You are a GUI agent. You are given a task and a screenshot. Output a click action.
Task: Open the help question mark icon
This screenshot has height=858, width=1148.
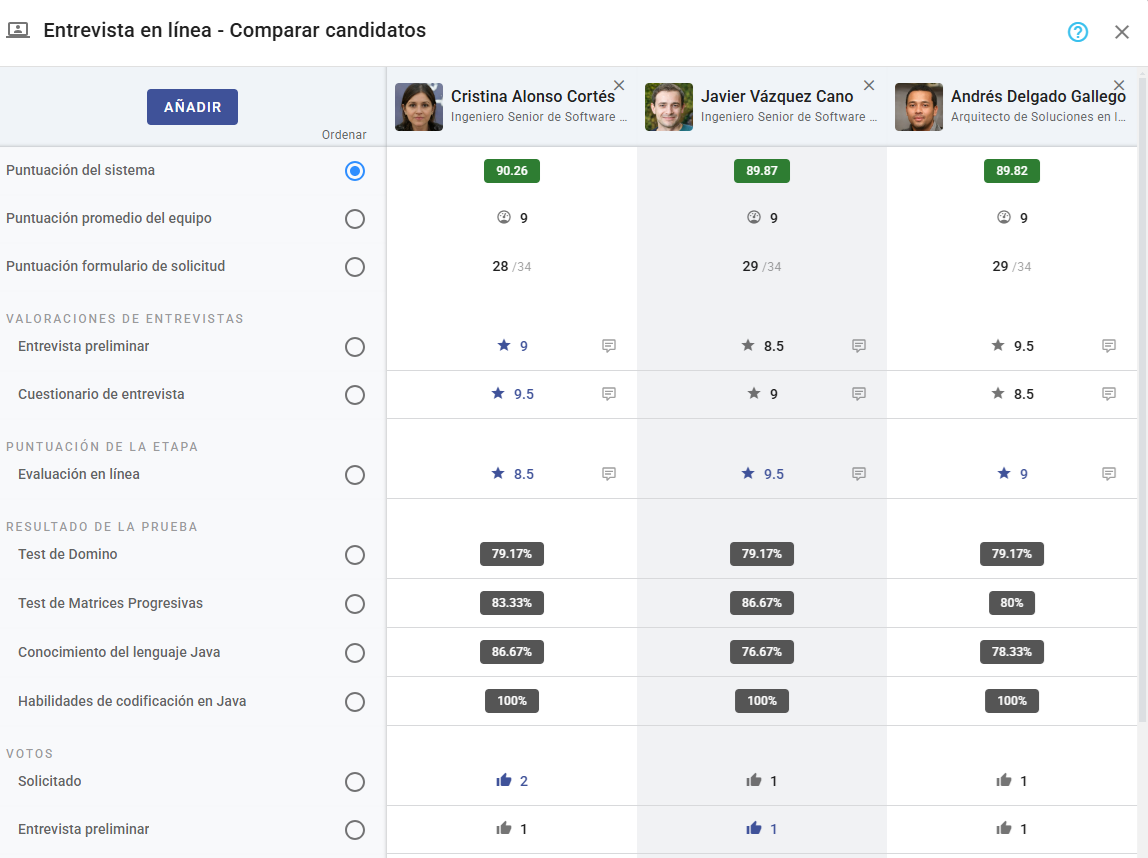(1077, 32)
